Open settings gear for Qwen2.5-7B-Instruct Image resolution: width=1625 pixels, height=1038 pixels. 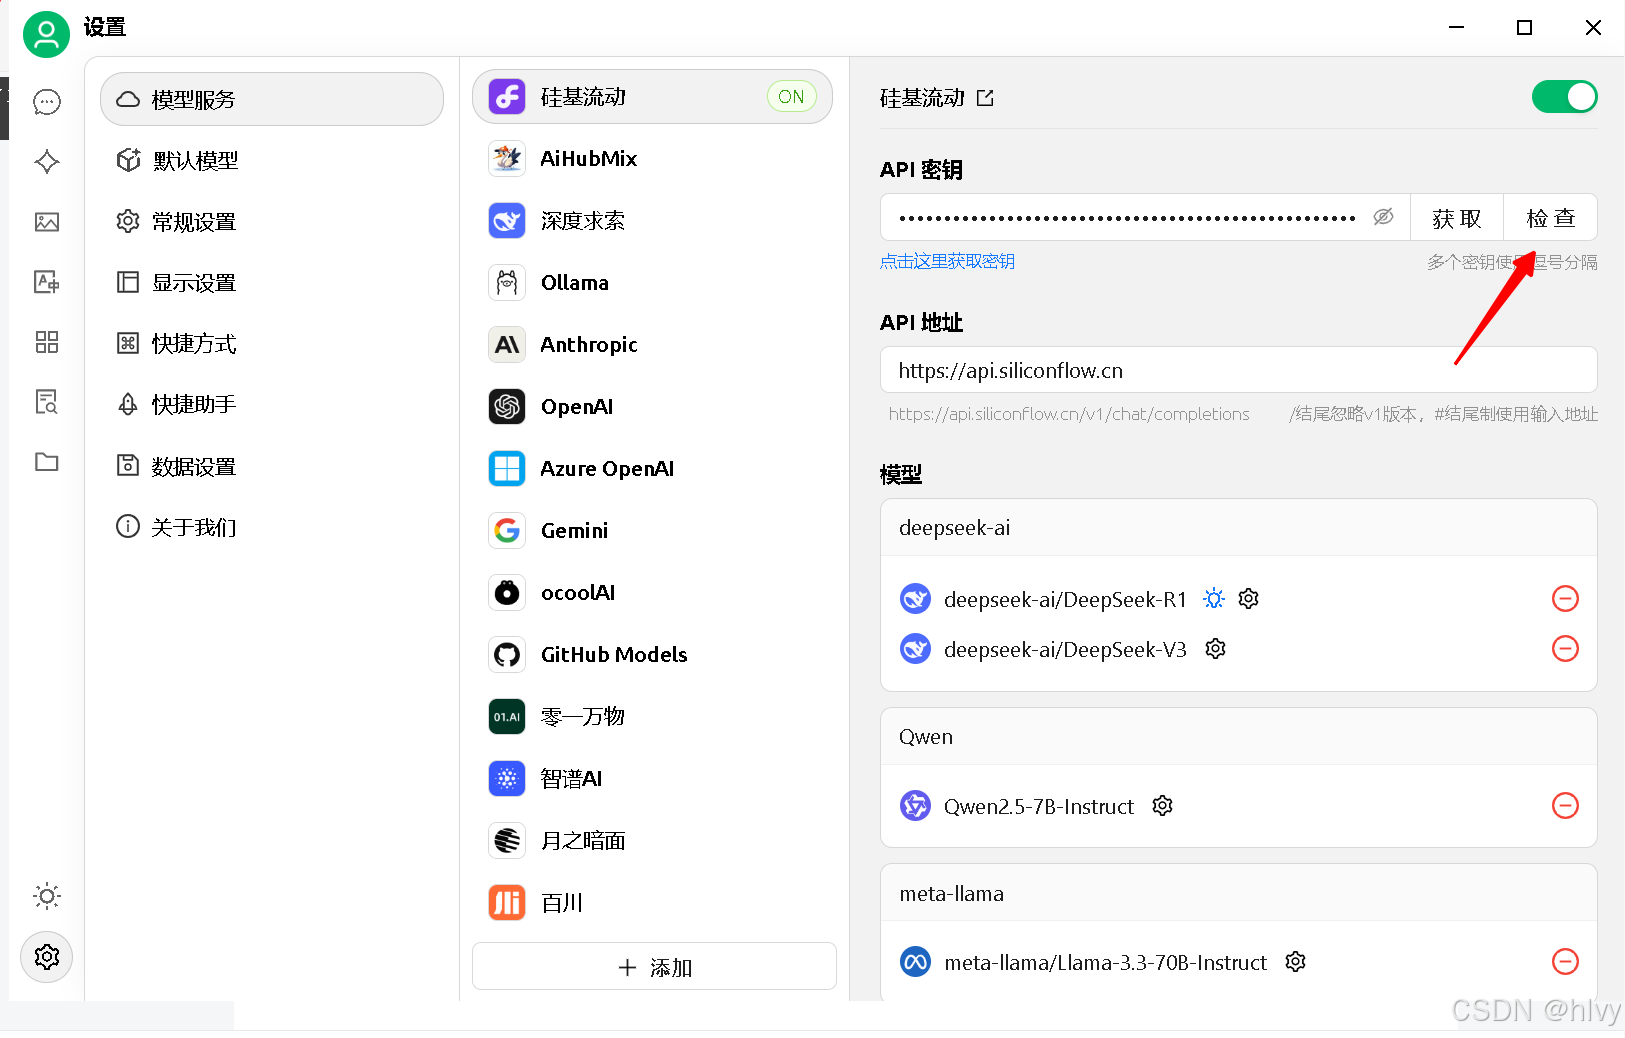click(1162, 806)
